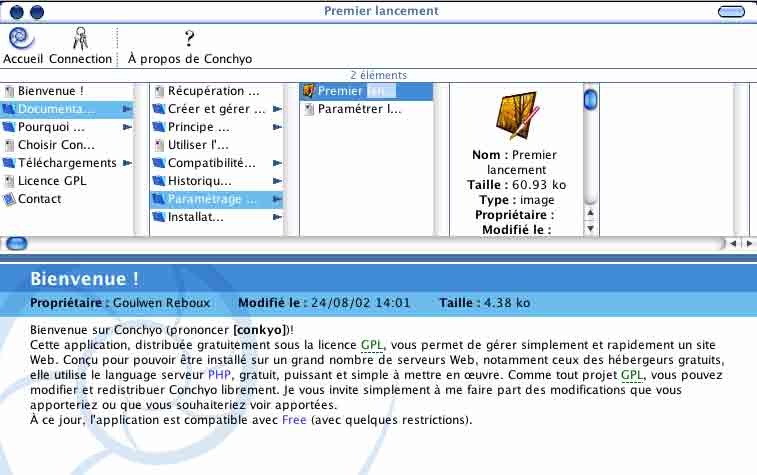The height and width of the screenshot is (475, 757).
Task: Expand the Historiqu... arrow
Action: click(x=277, y=181)
